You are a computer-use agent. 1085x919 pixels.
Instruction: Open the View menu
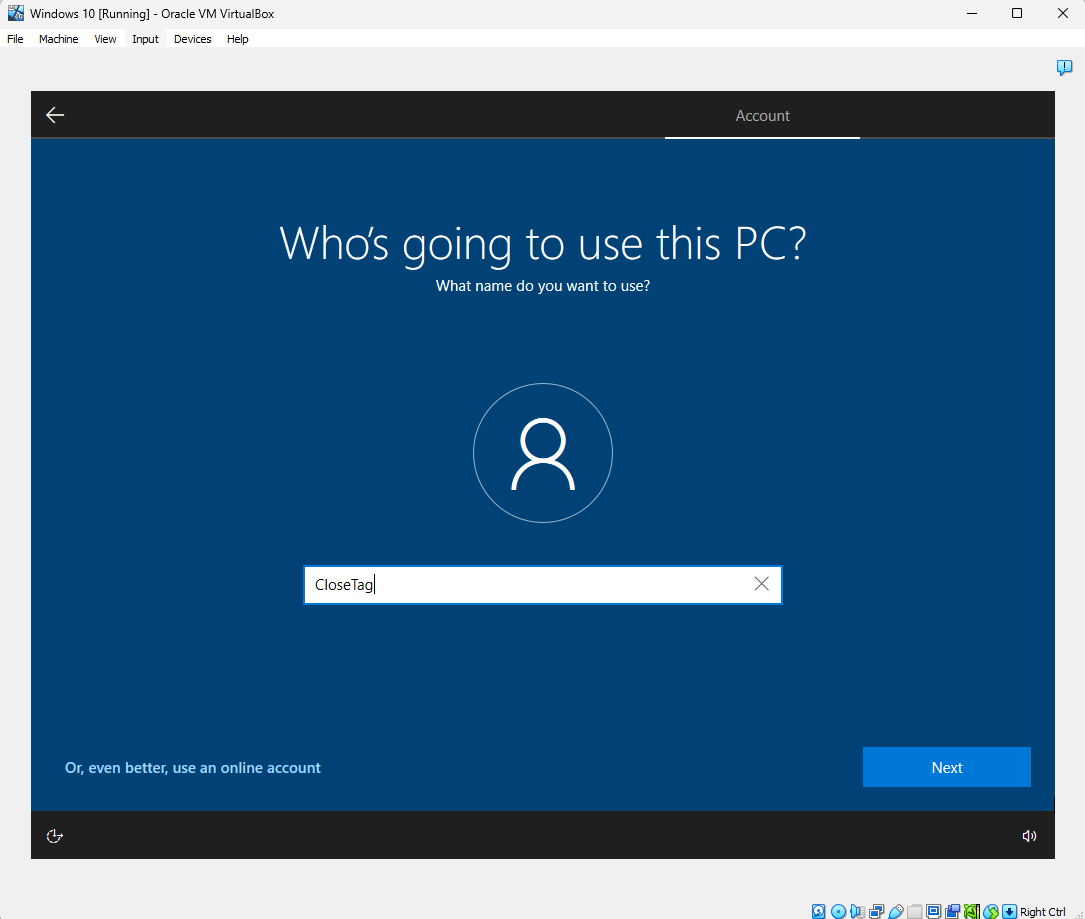(x=105, y=39)
